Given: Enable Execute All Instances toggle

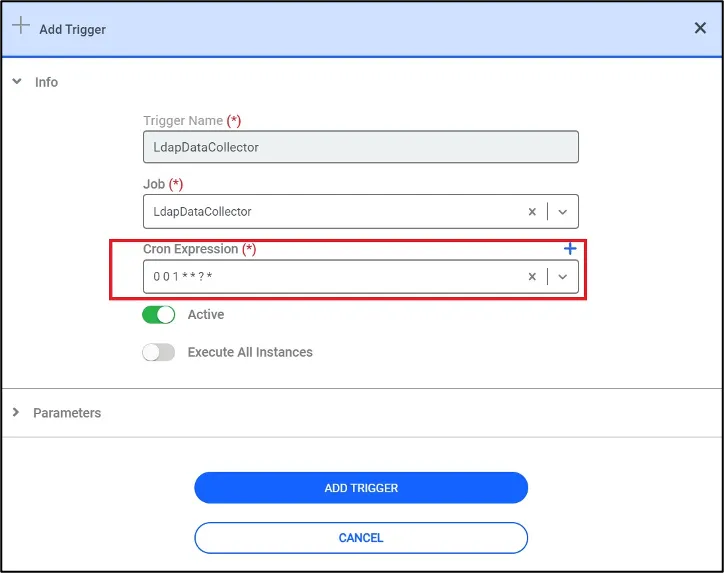Looking at the screenshot, I should point(158,353).
